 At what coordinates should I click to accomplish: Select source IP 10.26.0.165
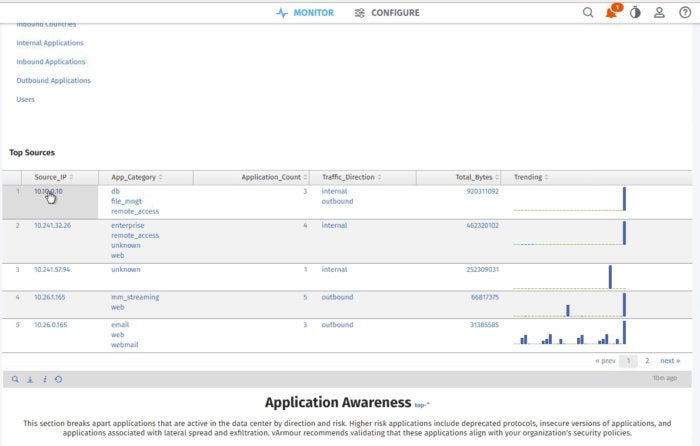[50, 325]
